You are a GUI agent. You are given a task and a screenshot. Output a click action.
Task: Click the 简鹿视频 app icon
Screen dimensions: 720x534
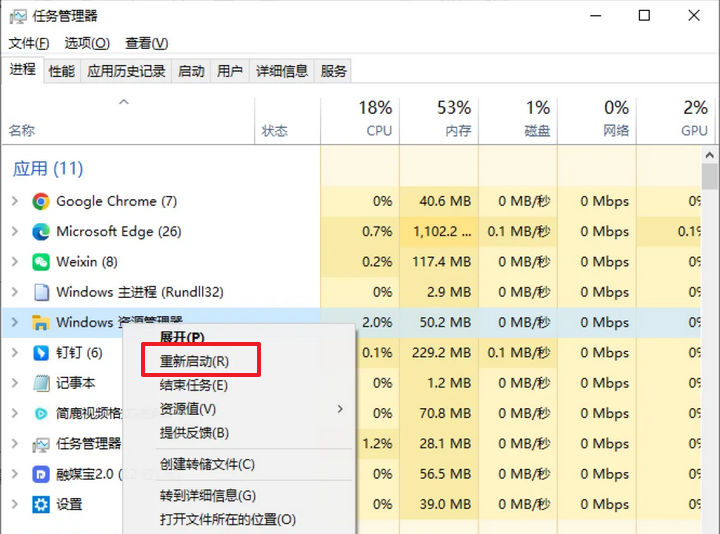pyautogui.click(x=41, y=414)
